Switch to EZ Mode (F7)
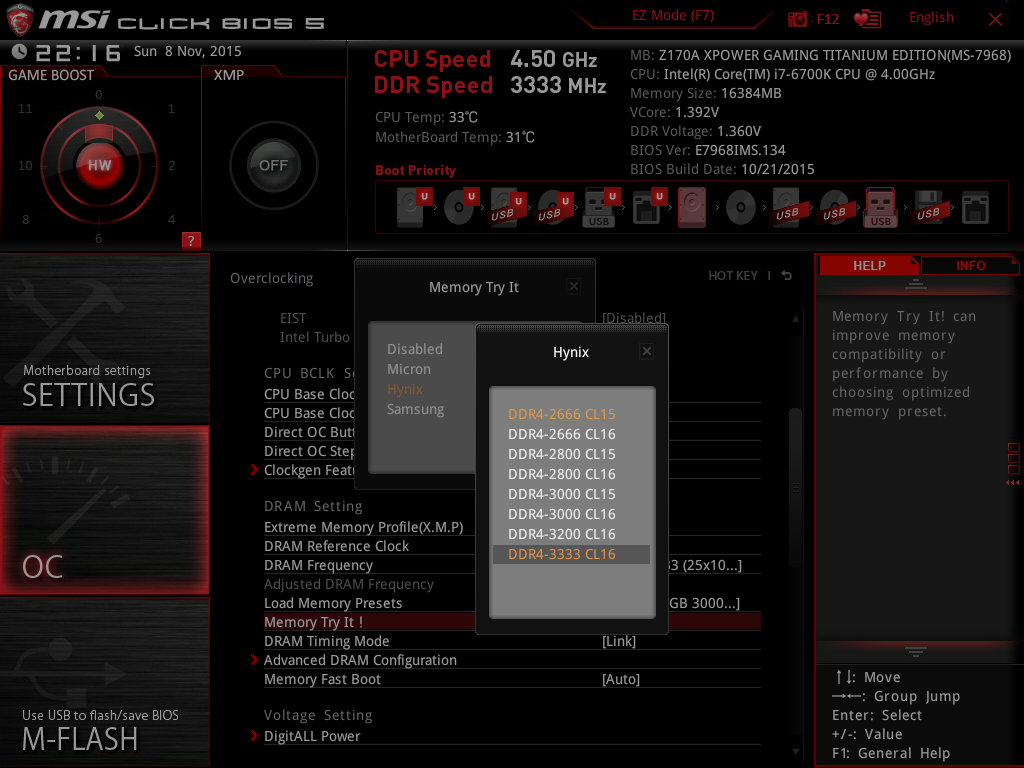 click(x=673, y=16)
